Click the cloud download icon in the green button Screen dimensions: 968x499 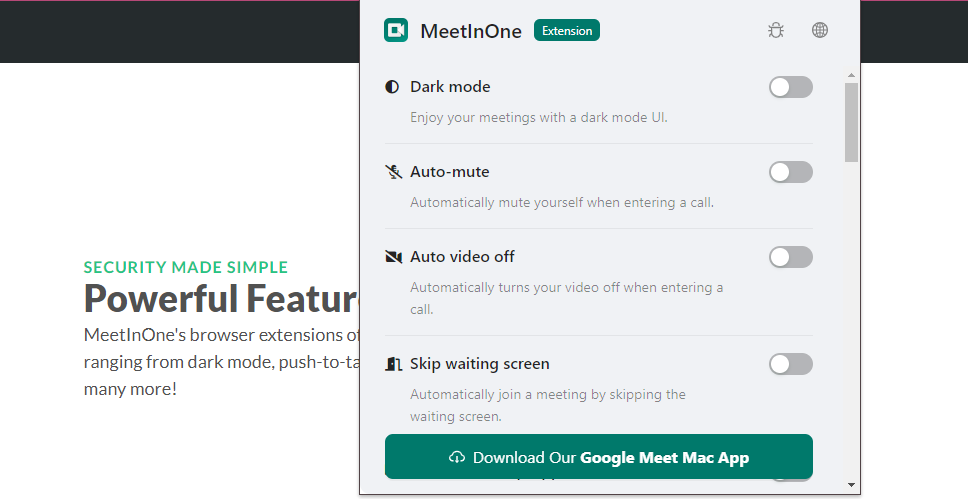pos(457,458)
